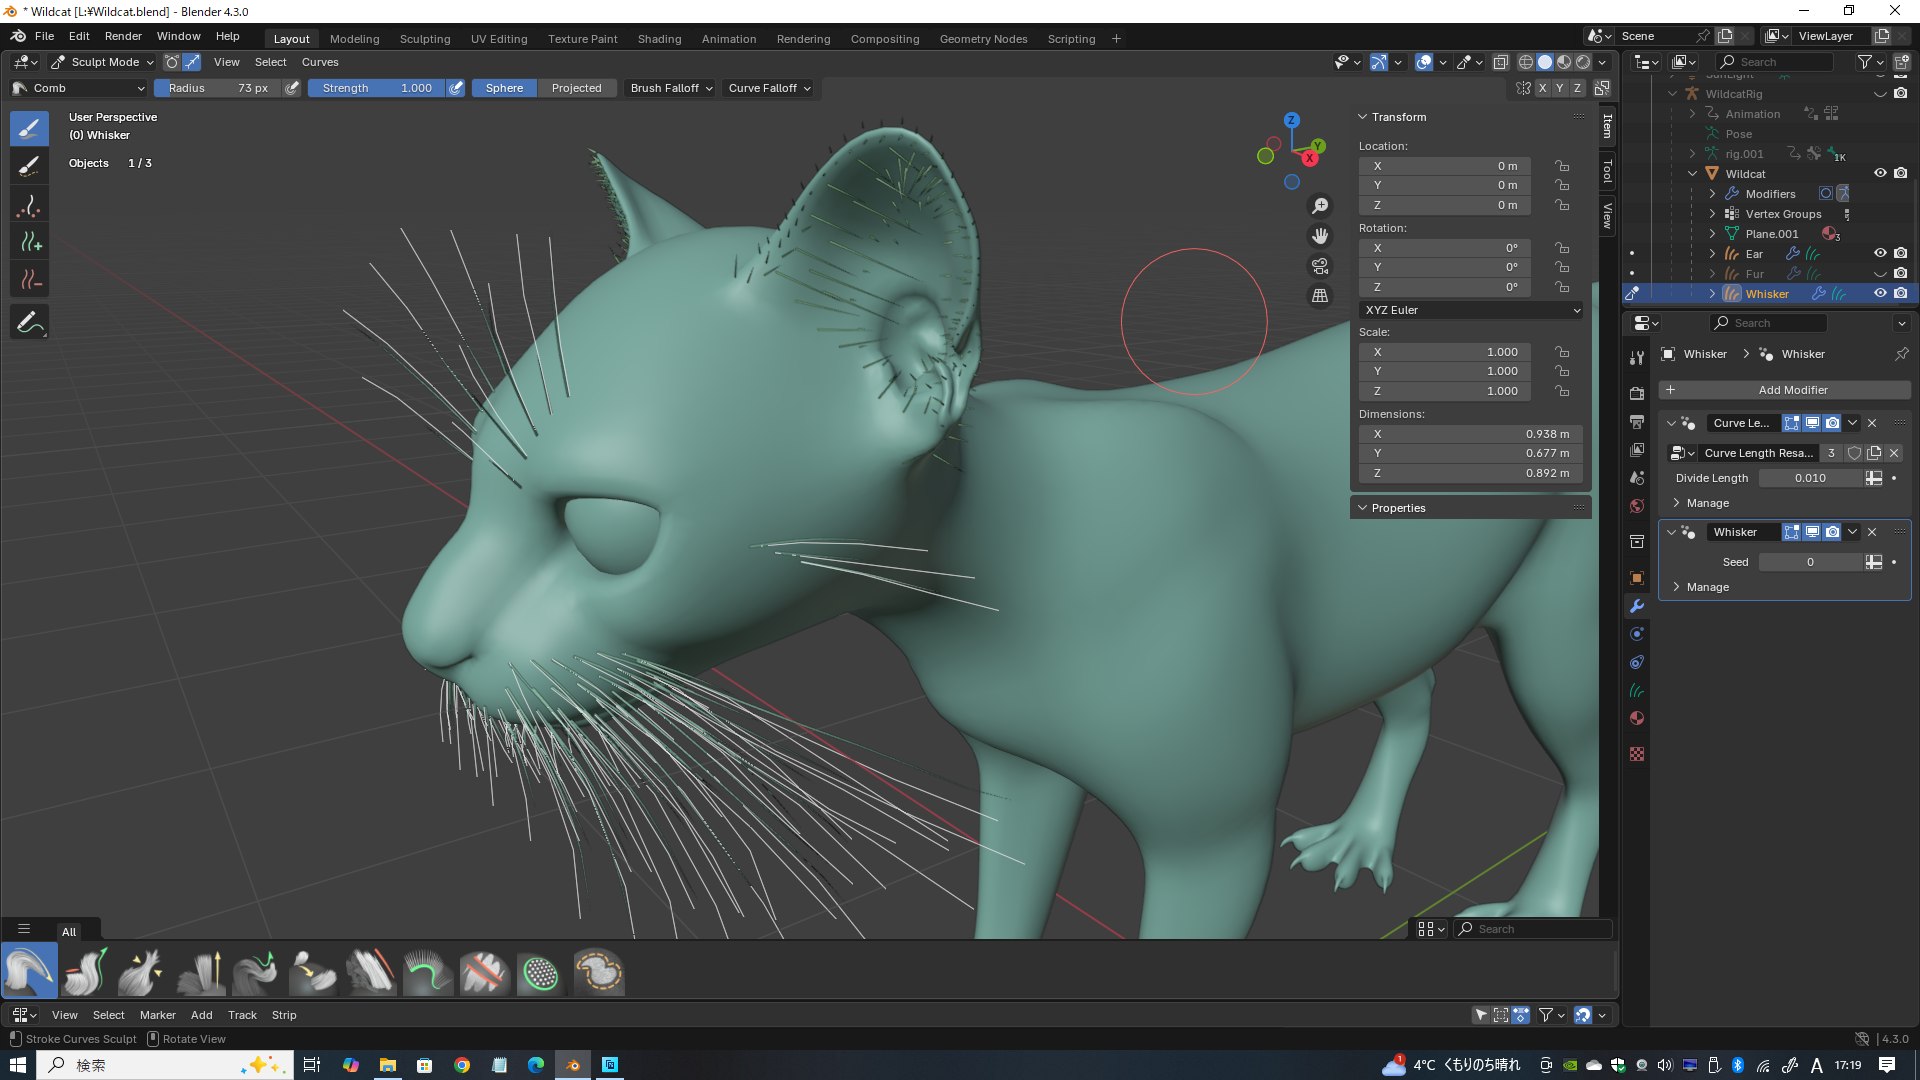Open the XYZ Euler rotation mode dropdown

tap(1470, 310)
